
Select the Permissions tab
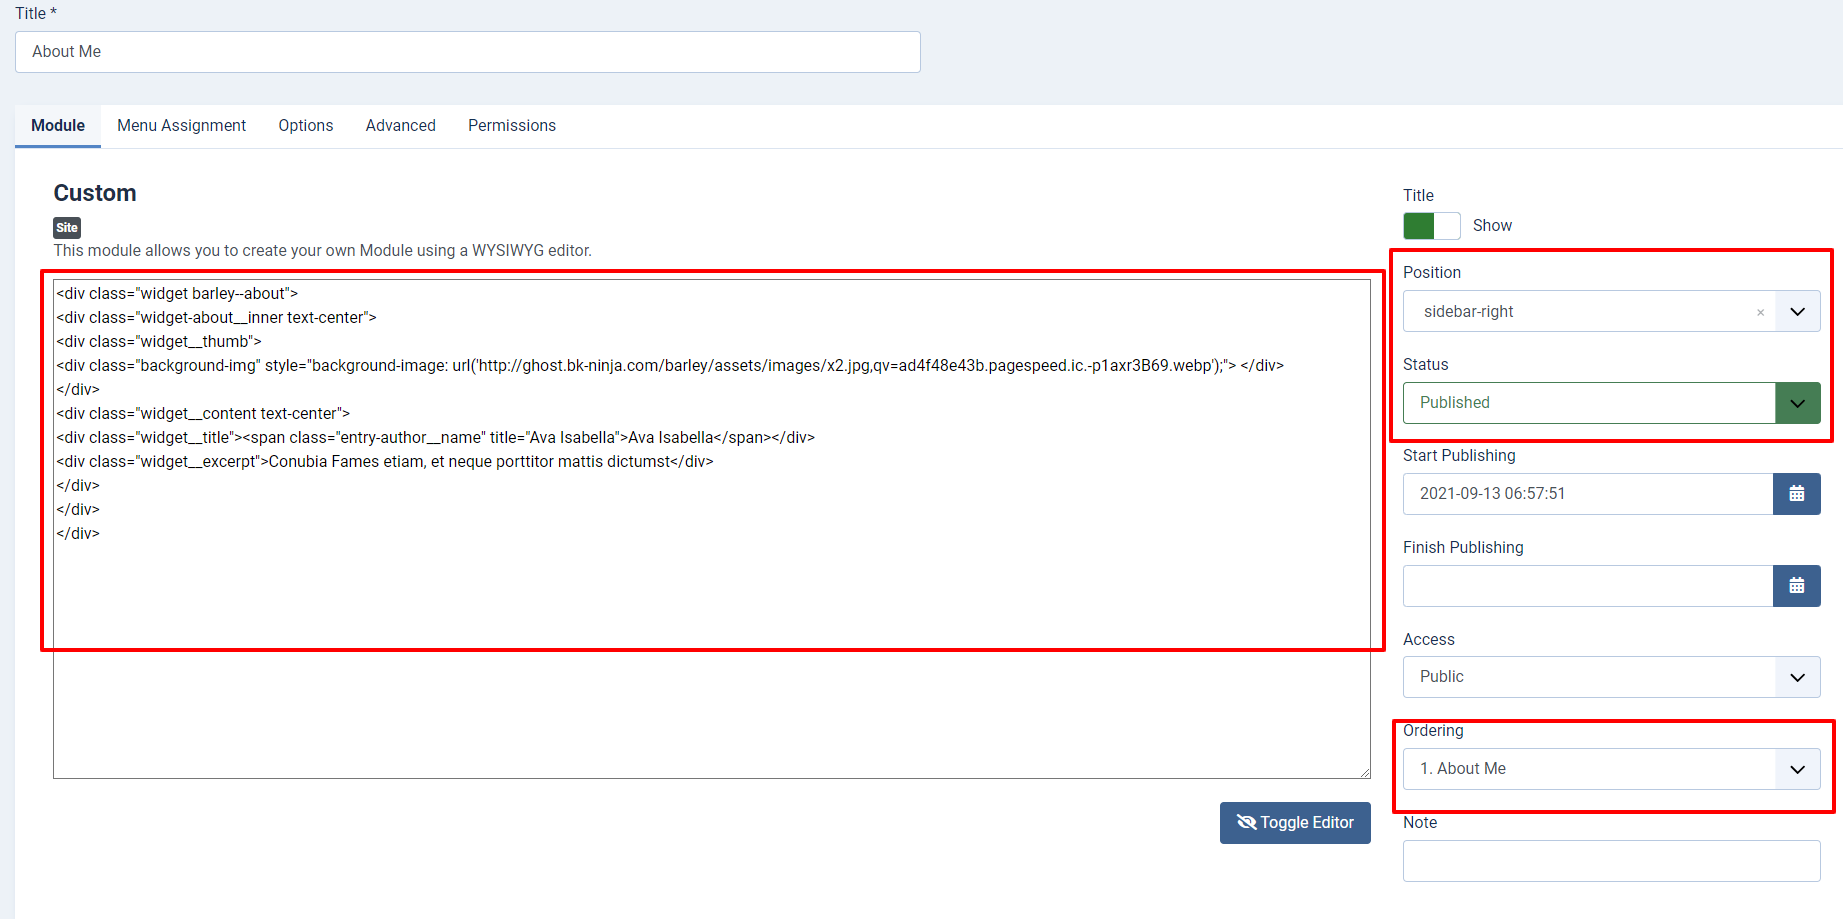pos(511,126)
